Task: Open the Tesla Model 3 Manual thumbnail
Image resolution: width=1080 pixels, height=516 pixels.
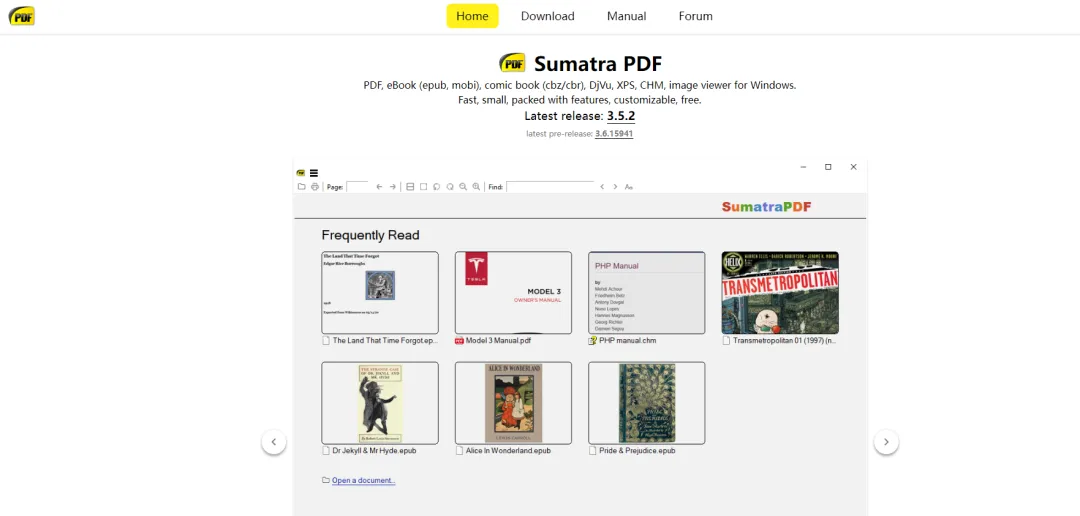Action: [513, 293]
